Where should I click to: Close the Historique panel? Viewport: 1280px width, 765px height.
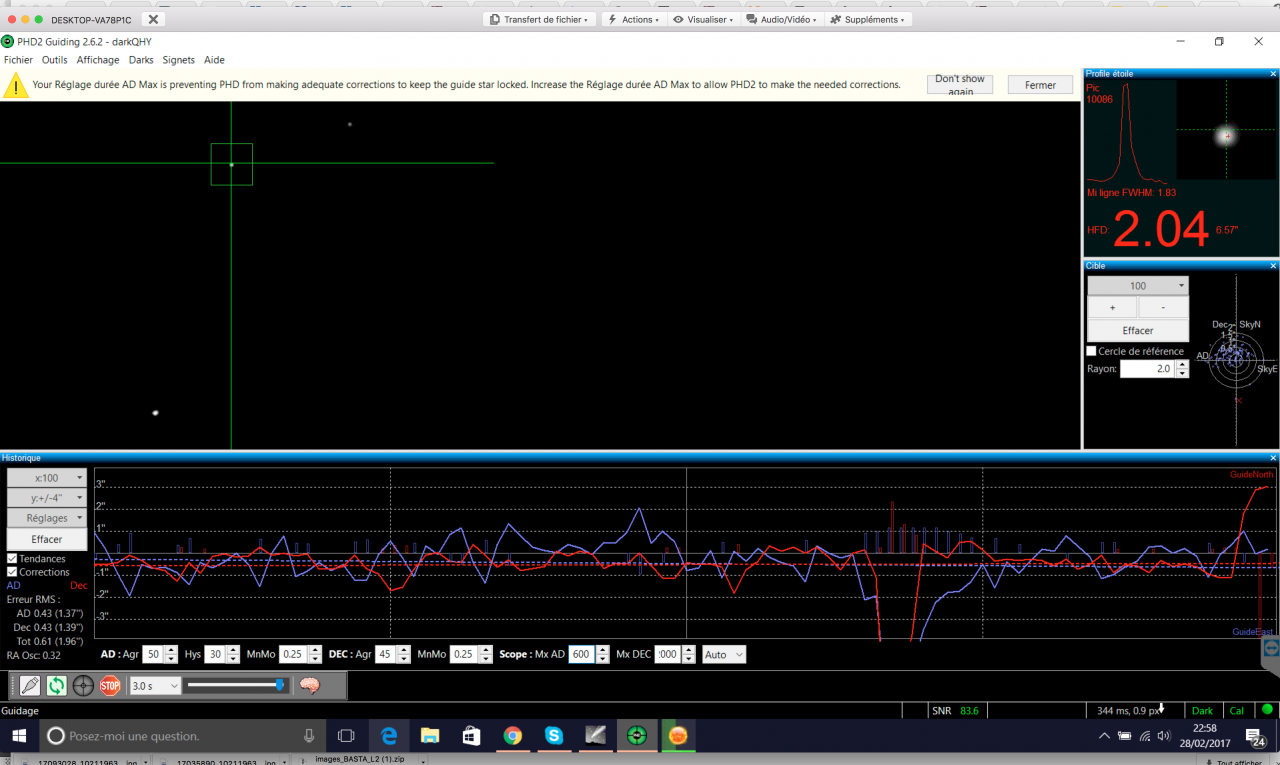pyautogui.click(x=1273, y=457)
